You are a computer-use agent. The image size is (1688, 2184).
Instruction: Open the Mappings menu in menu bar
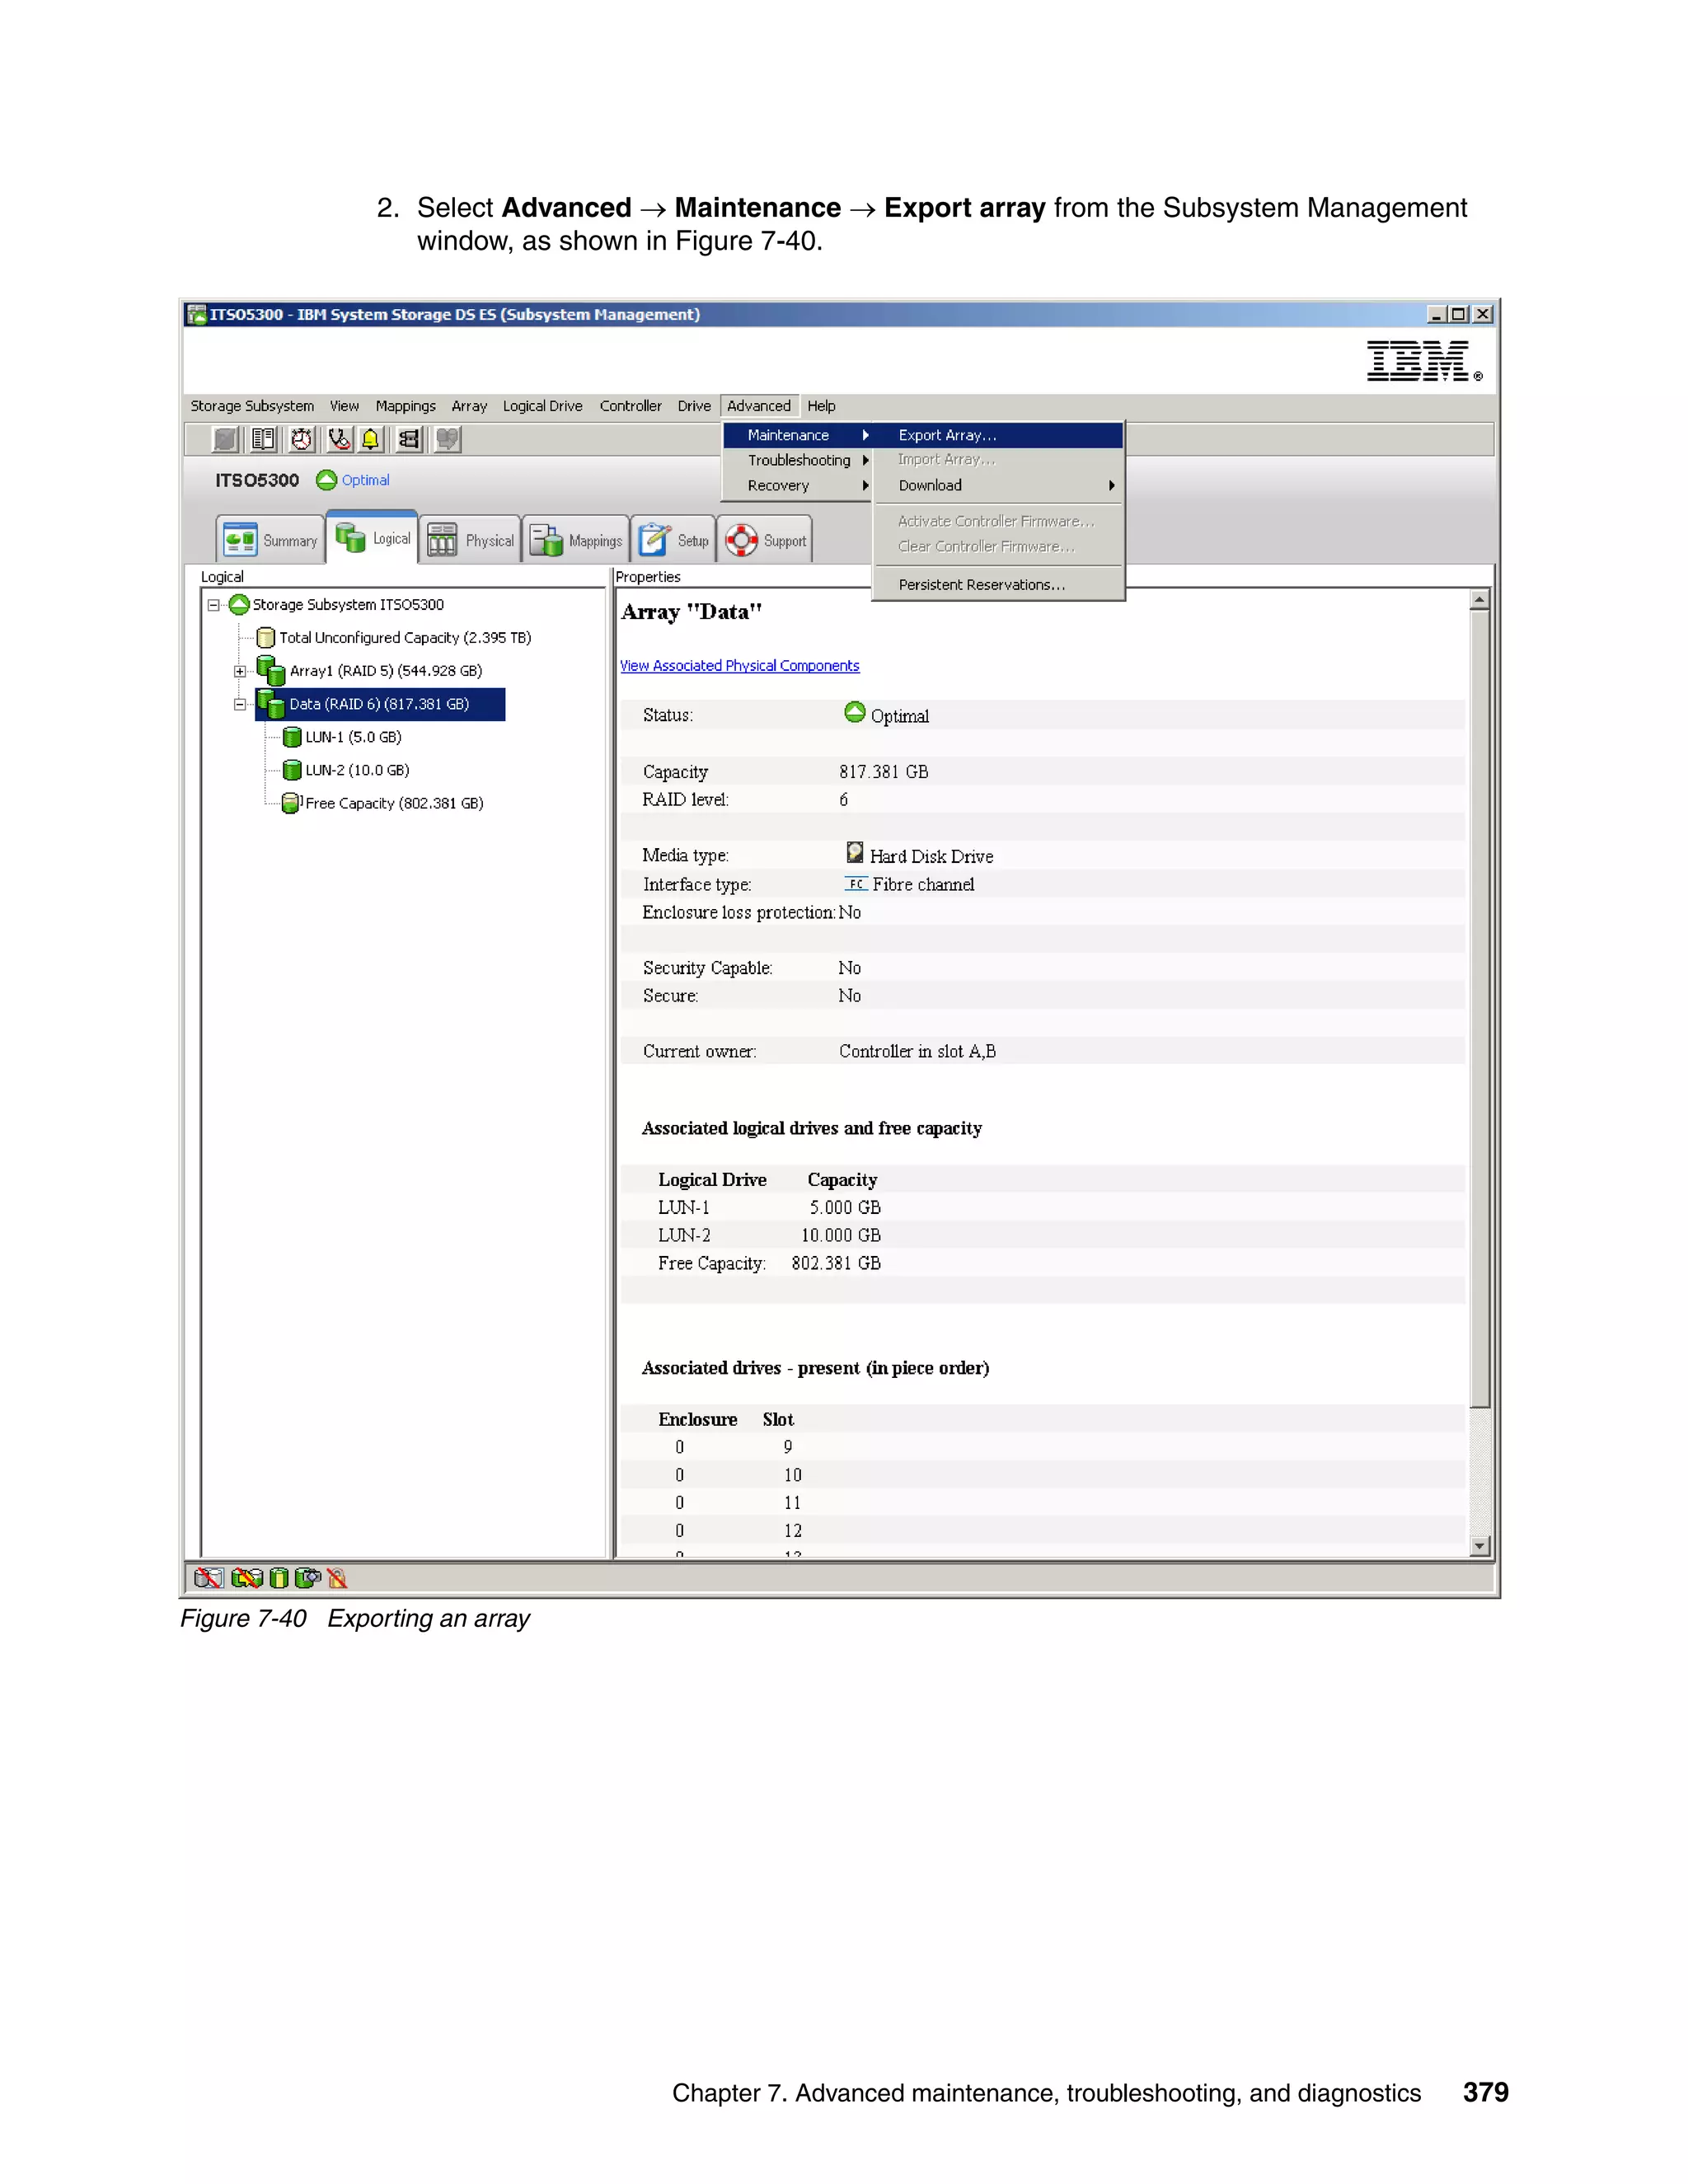point(405,406)
